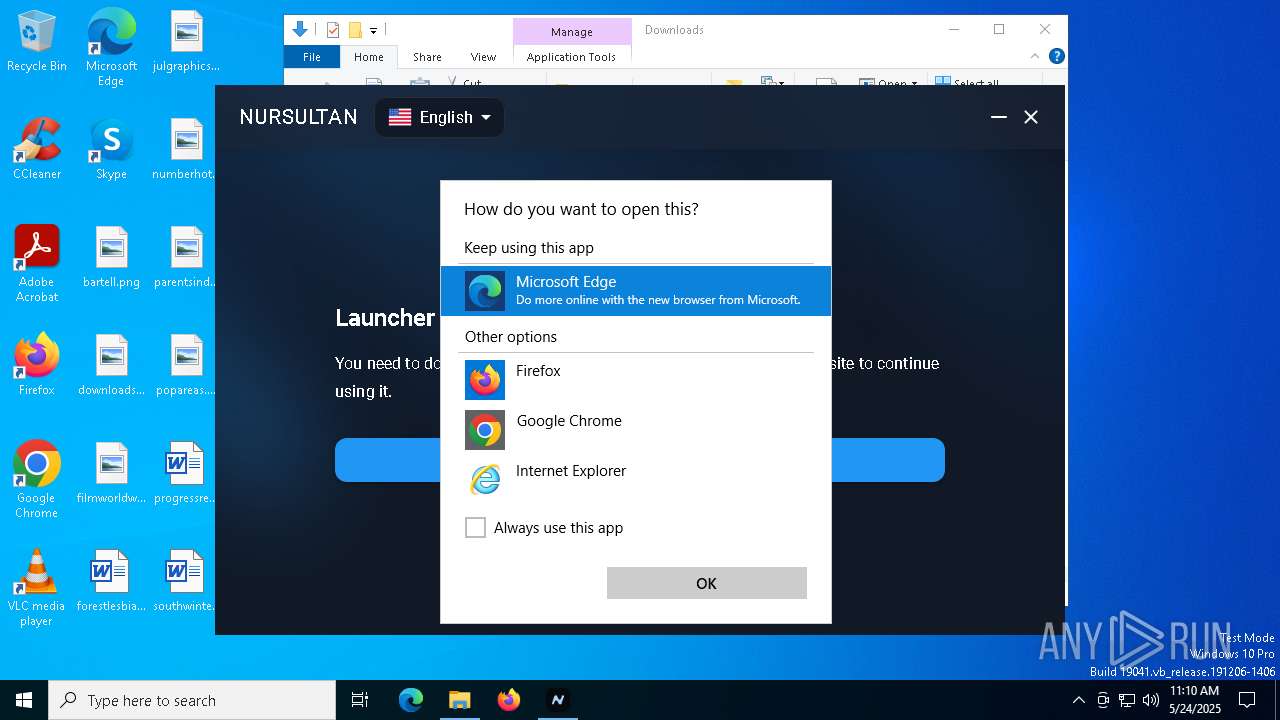The width and height of the screenshot is (1280, 720).
Task: Select the bartell.png file on desktop
Action: pyautogui.click(x=111, y=258)
